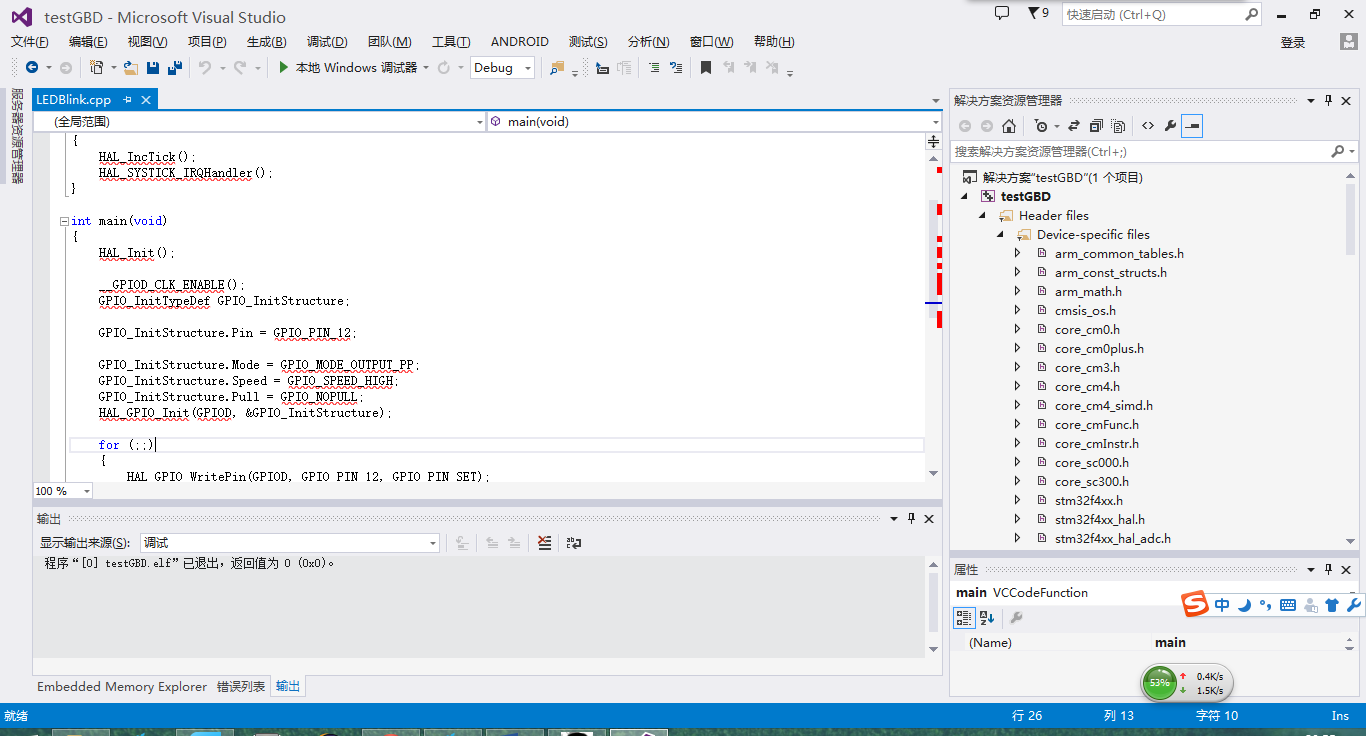Click the save all files icon
The height and width of the screenshot is (736, 1366).
(175, 68)
